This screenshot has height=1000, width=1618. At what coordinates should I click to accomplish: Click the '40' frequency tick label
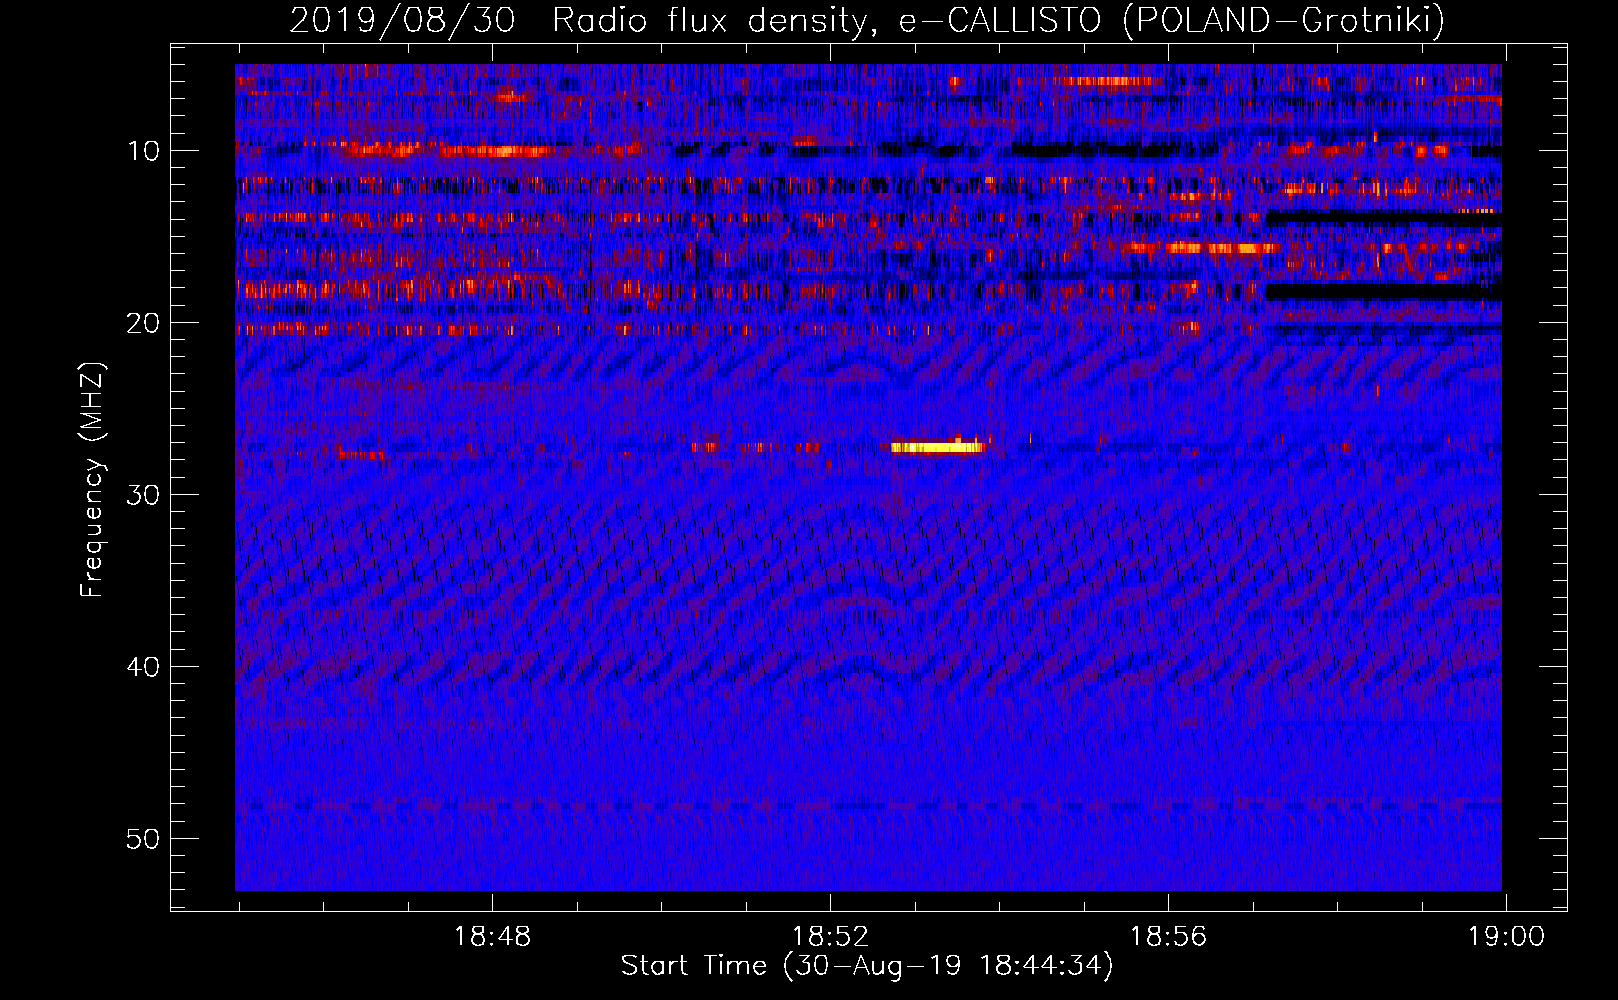(144, 667)
